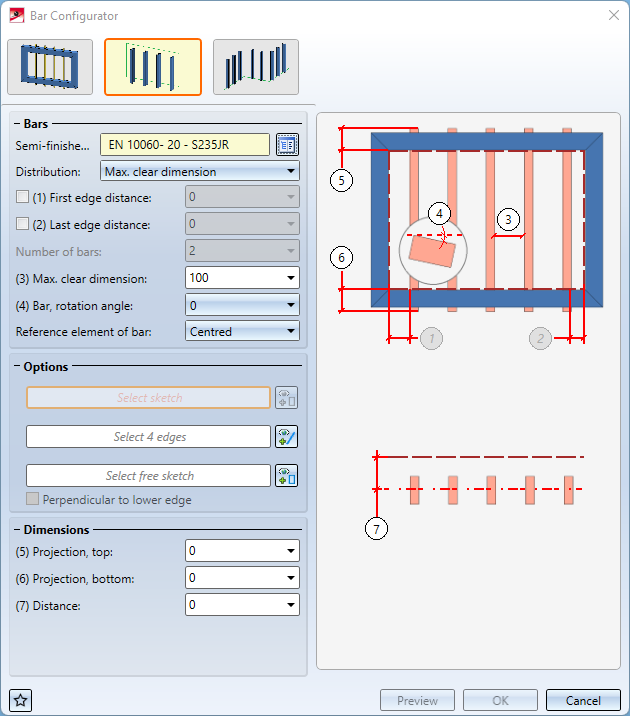Expand (7) Distance dropdown
Viewport: 630px width, 716px height.
pyautogui.click(x=290, y=605)
